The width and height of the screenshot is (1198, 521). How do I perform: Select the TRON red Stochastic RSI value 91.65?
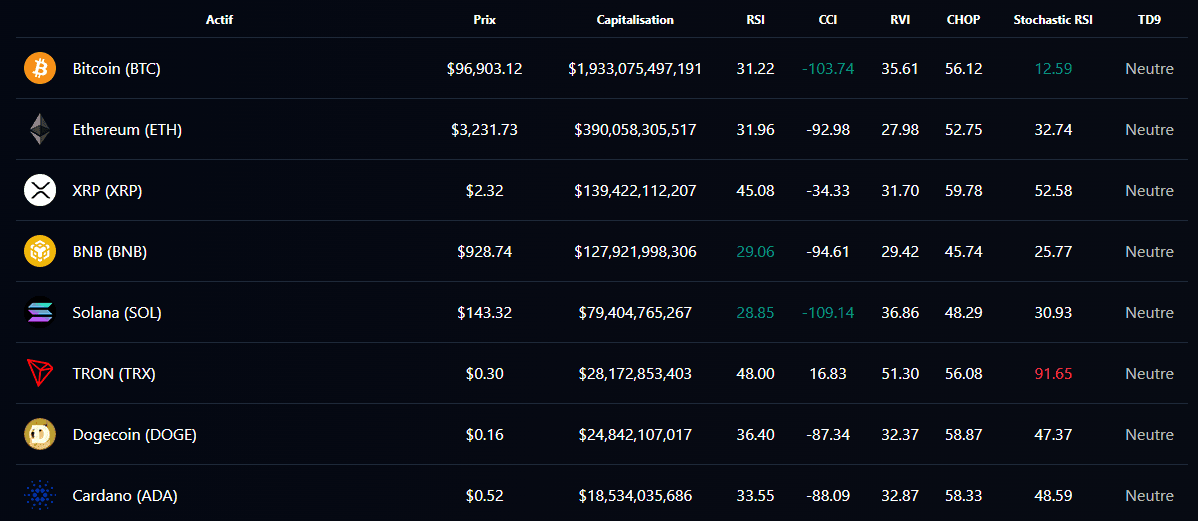[1054, 374]
